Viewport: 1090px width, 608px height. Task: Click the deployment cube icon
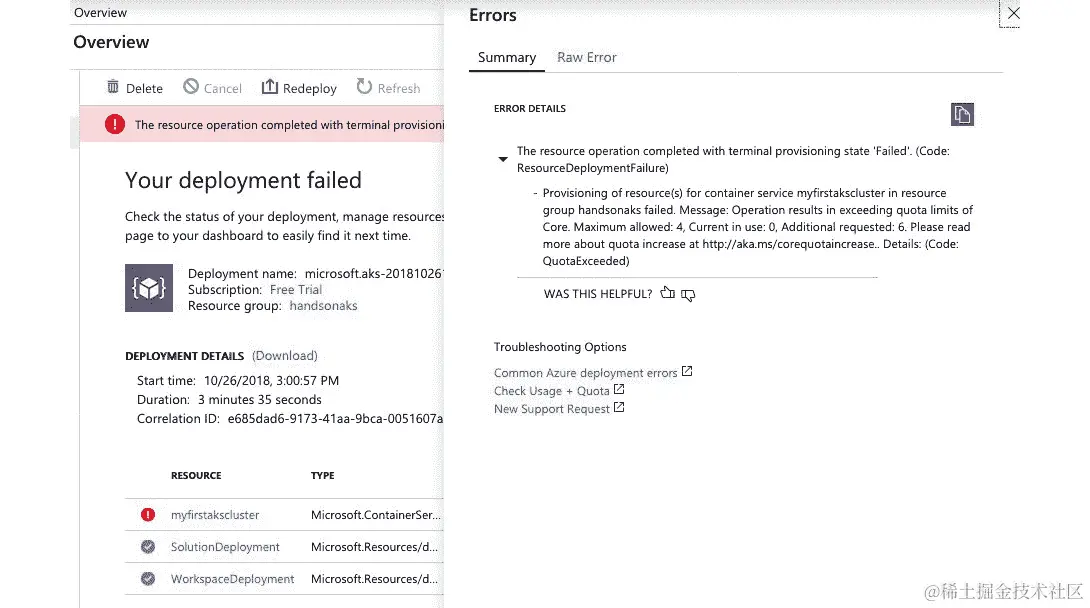[149, 288]
